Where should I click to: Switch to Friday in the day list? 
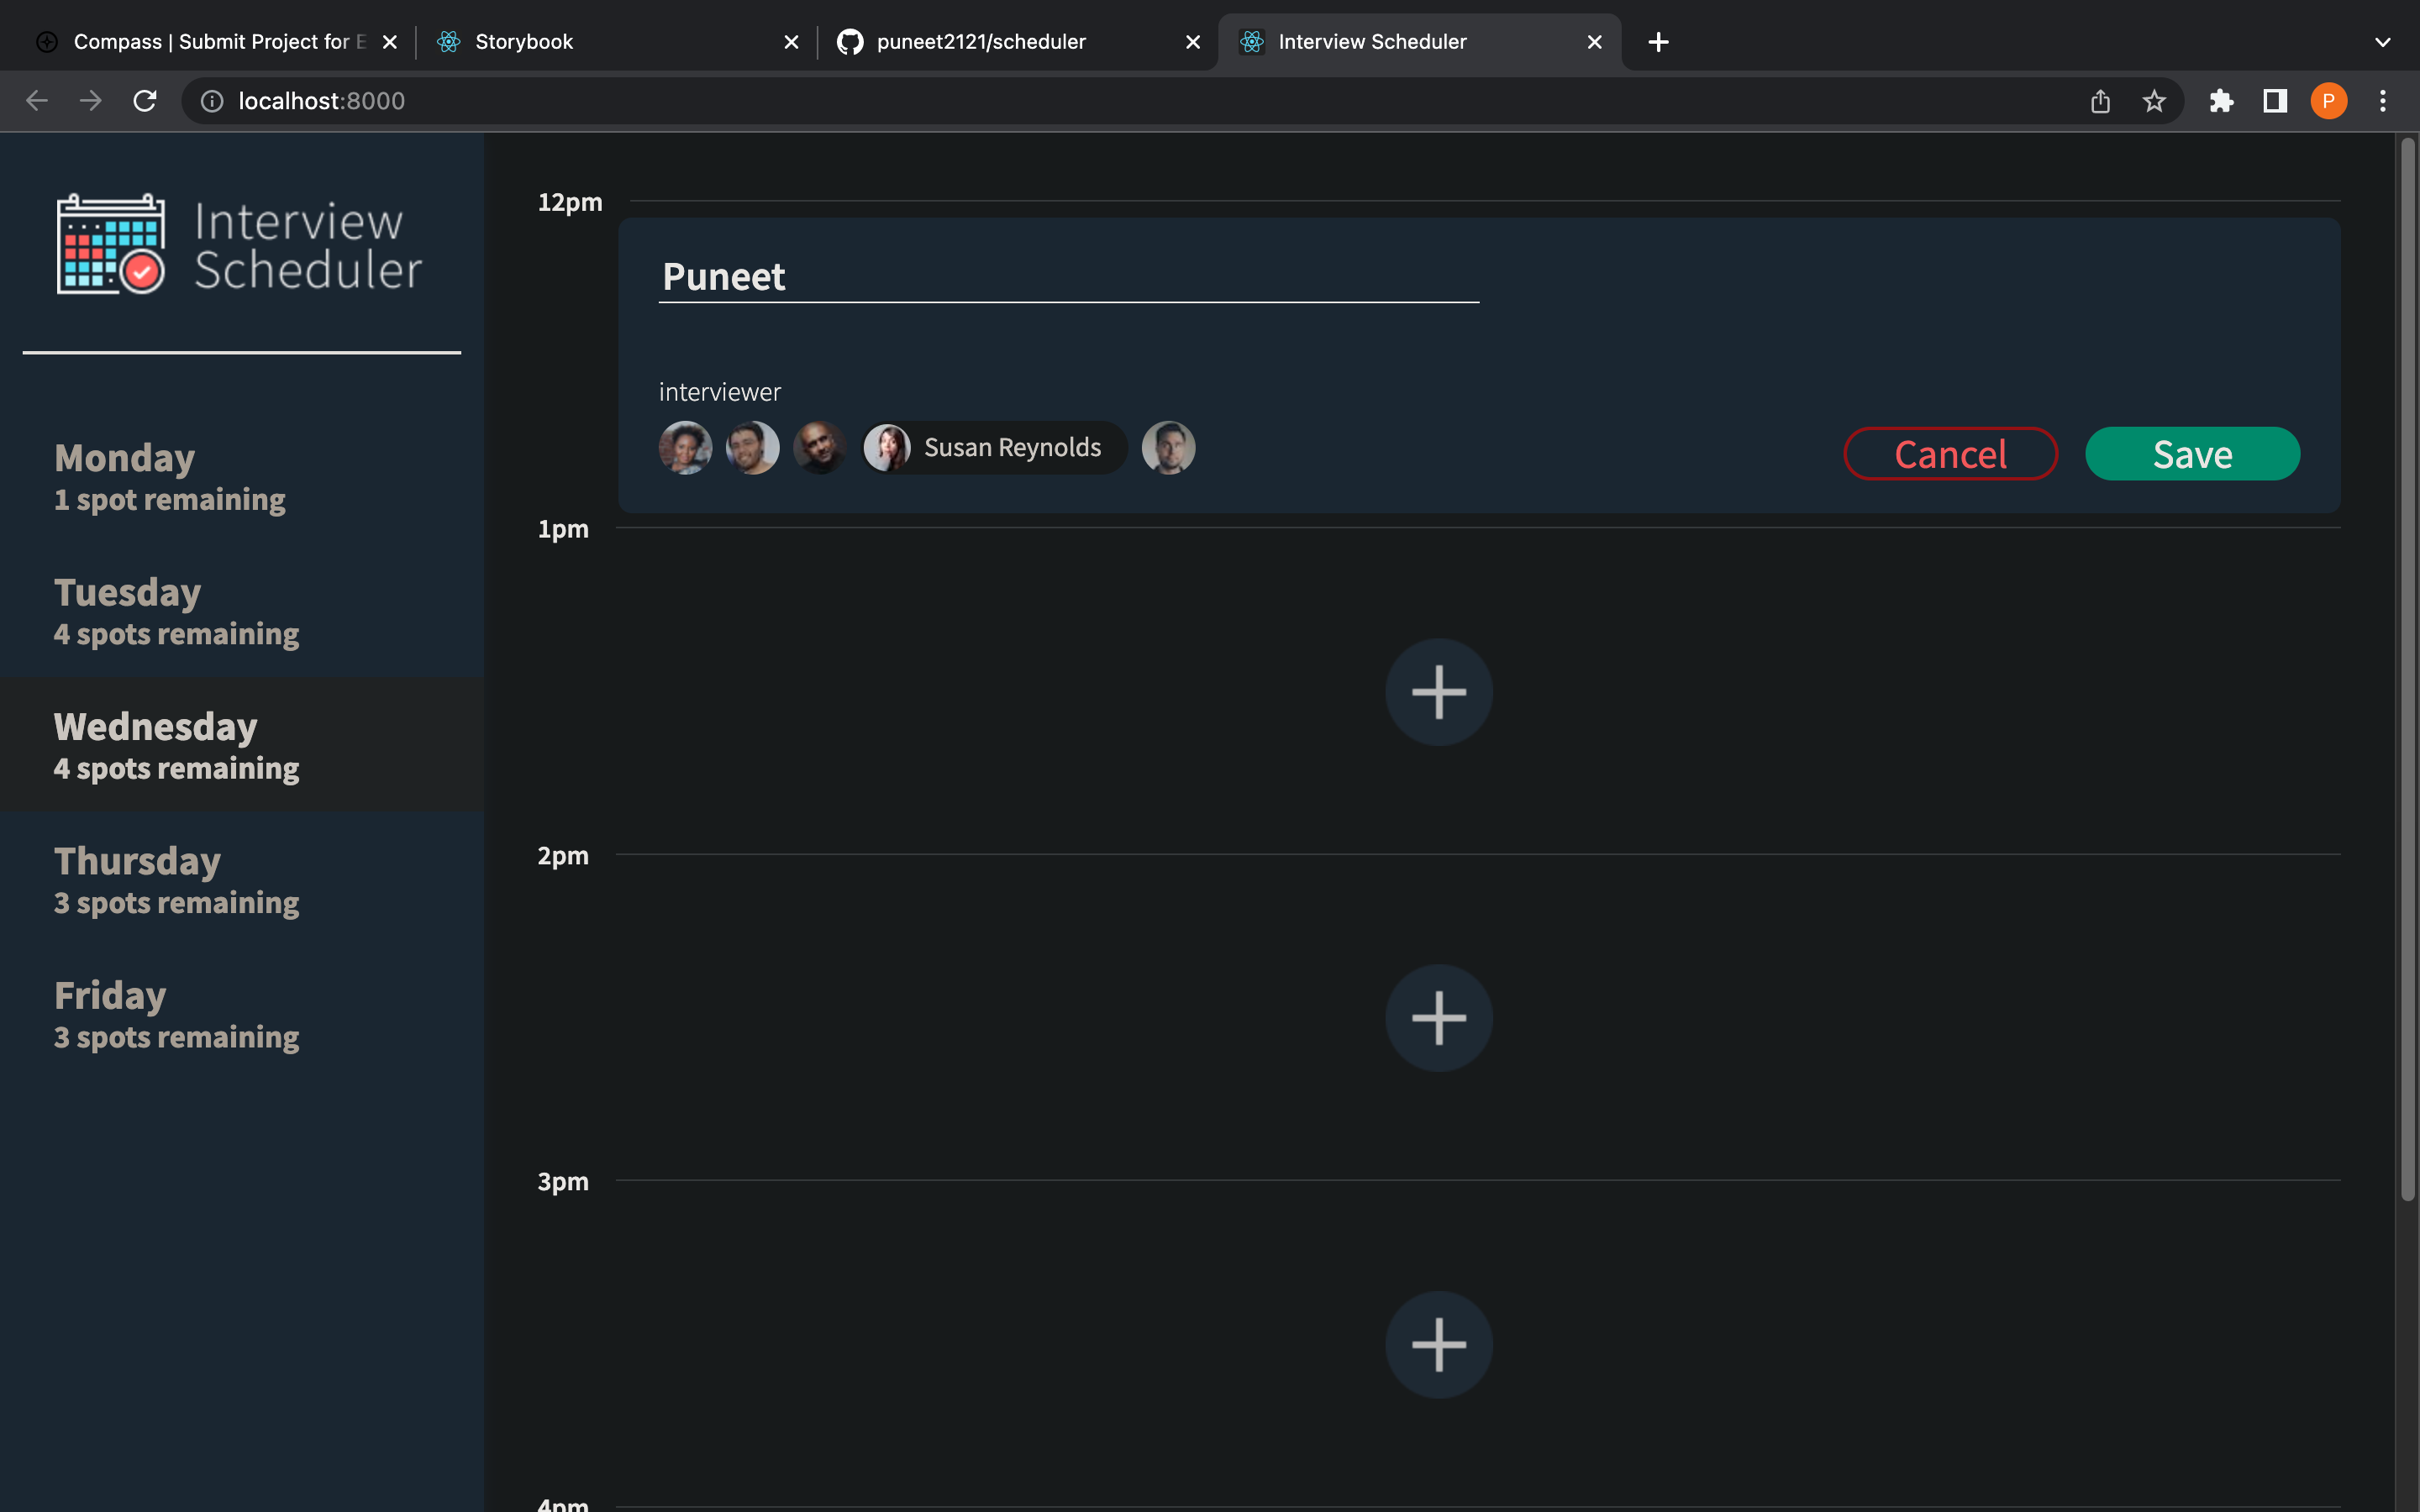[242, 1014]
